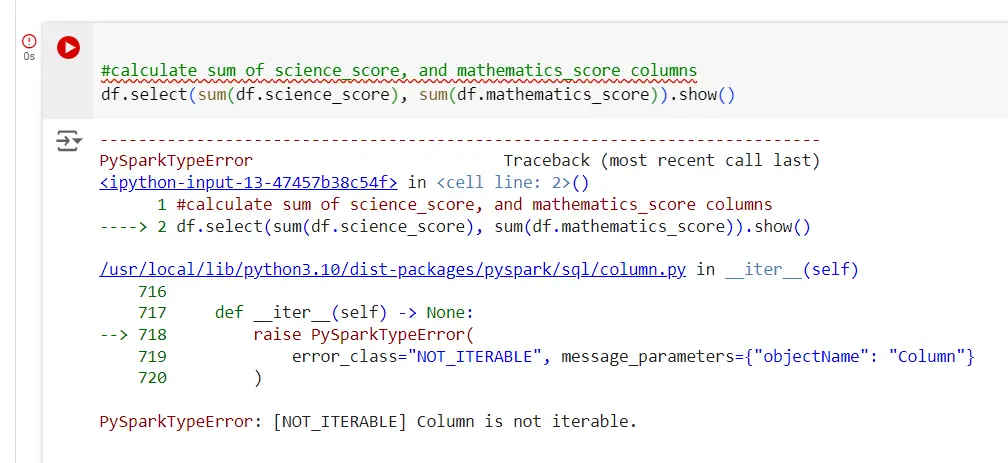
Task: Click the first sum function in the code cell
Action: point(211,95)
